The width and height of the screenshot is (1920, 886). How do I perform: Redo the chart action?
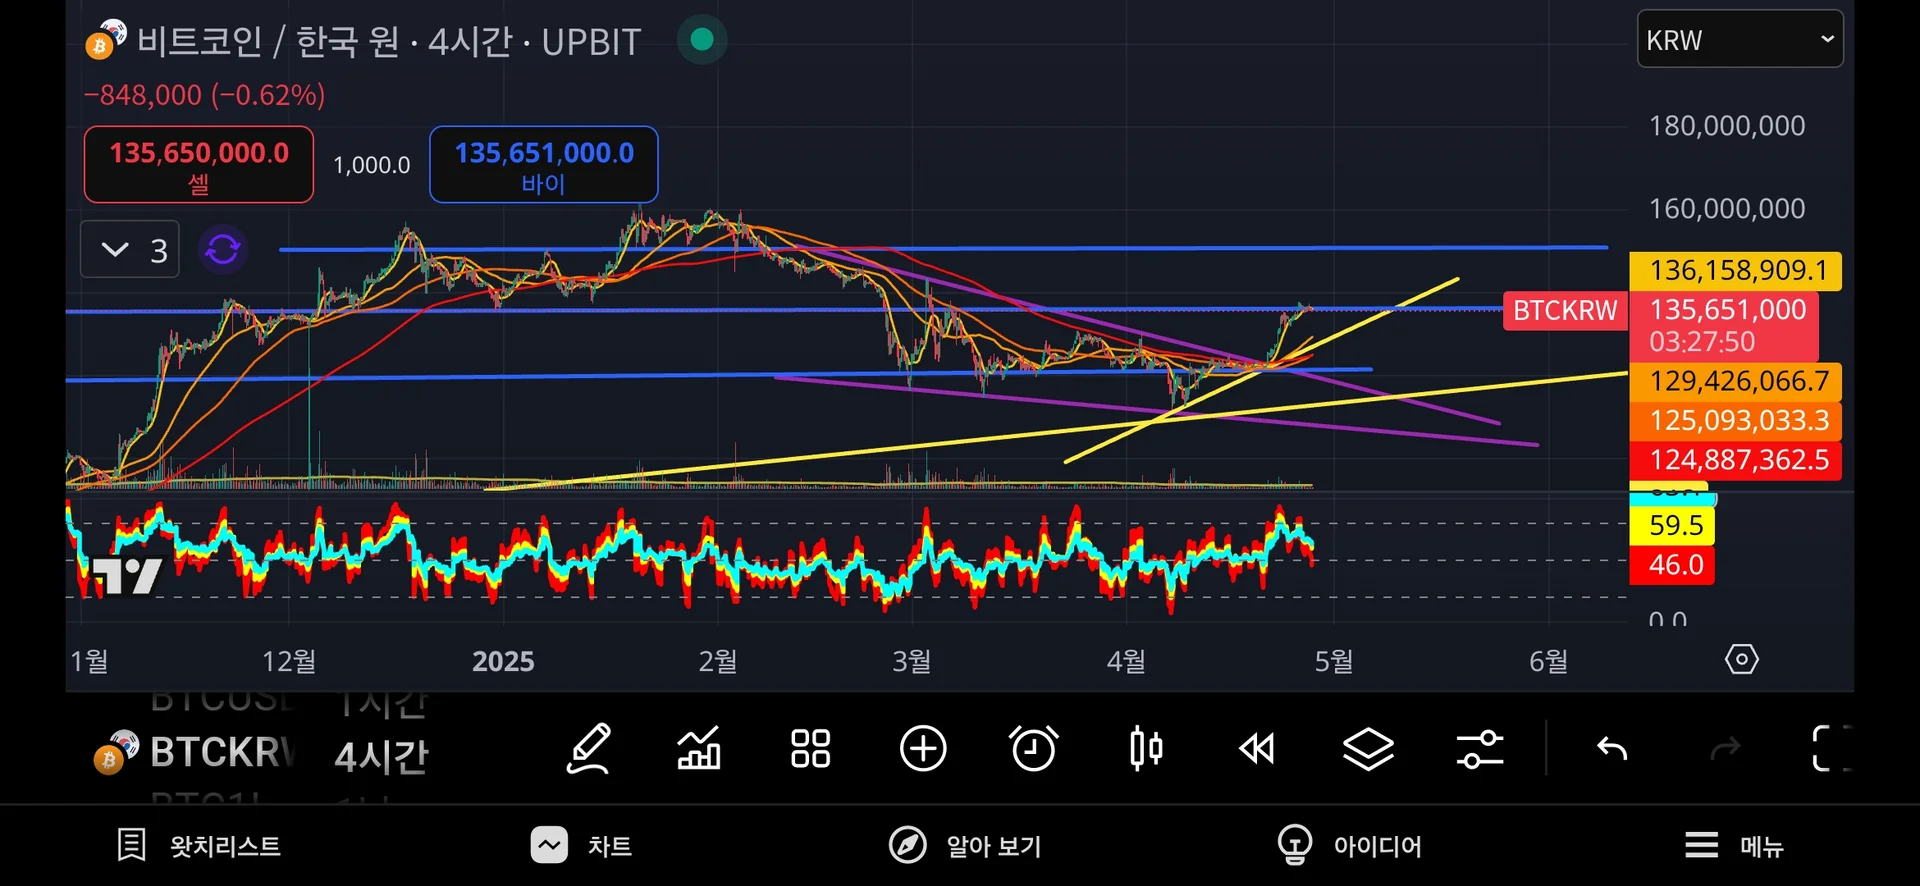[x=1725, y=748]
